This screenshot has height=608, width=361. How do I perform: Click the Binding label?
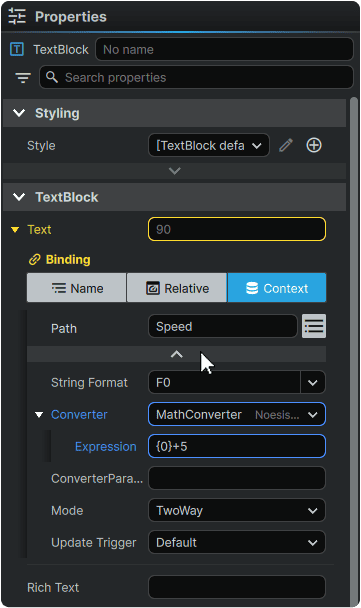click(x=68, y=259)
